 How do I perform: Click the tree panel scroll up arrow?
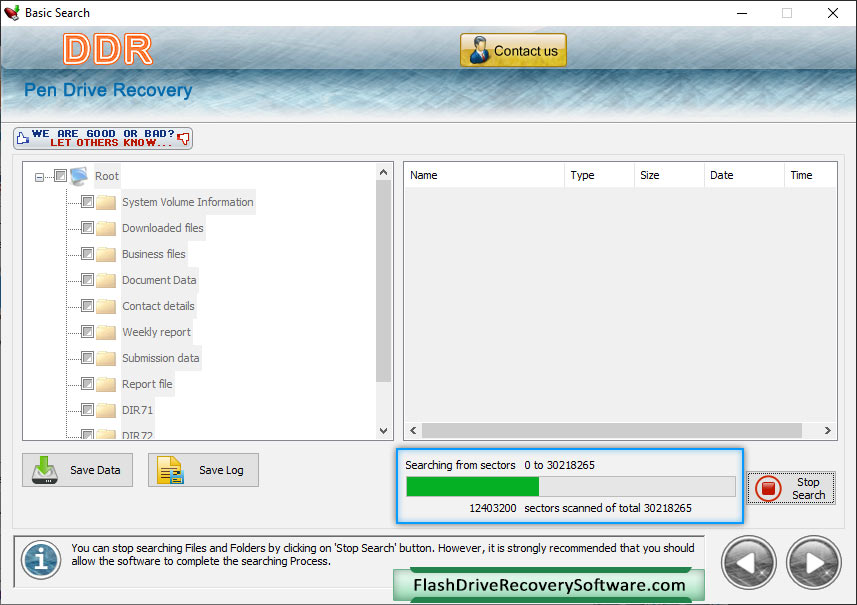coord(384,172)
